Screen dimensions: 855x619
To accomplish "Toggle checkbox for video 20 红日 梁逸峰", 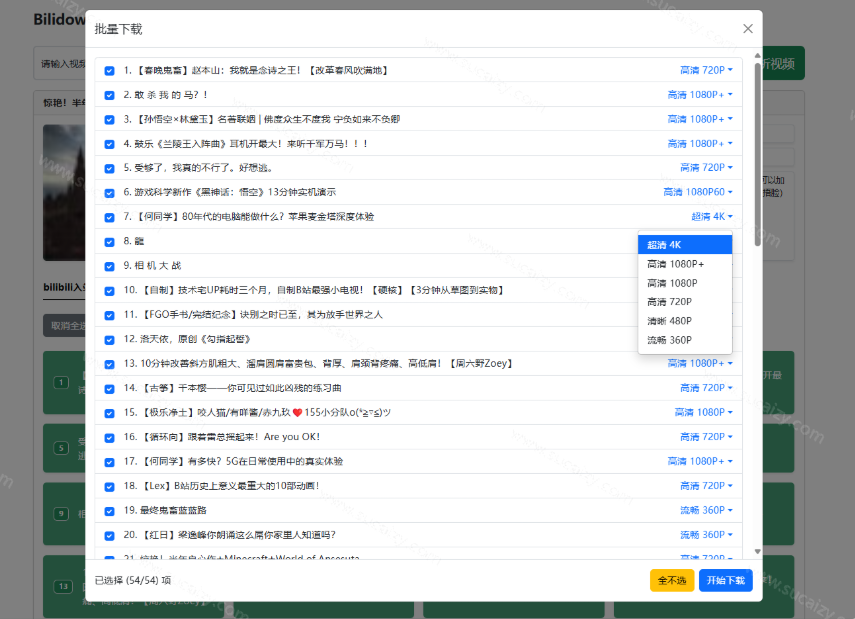I will click(110, 536).
